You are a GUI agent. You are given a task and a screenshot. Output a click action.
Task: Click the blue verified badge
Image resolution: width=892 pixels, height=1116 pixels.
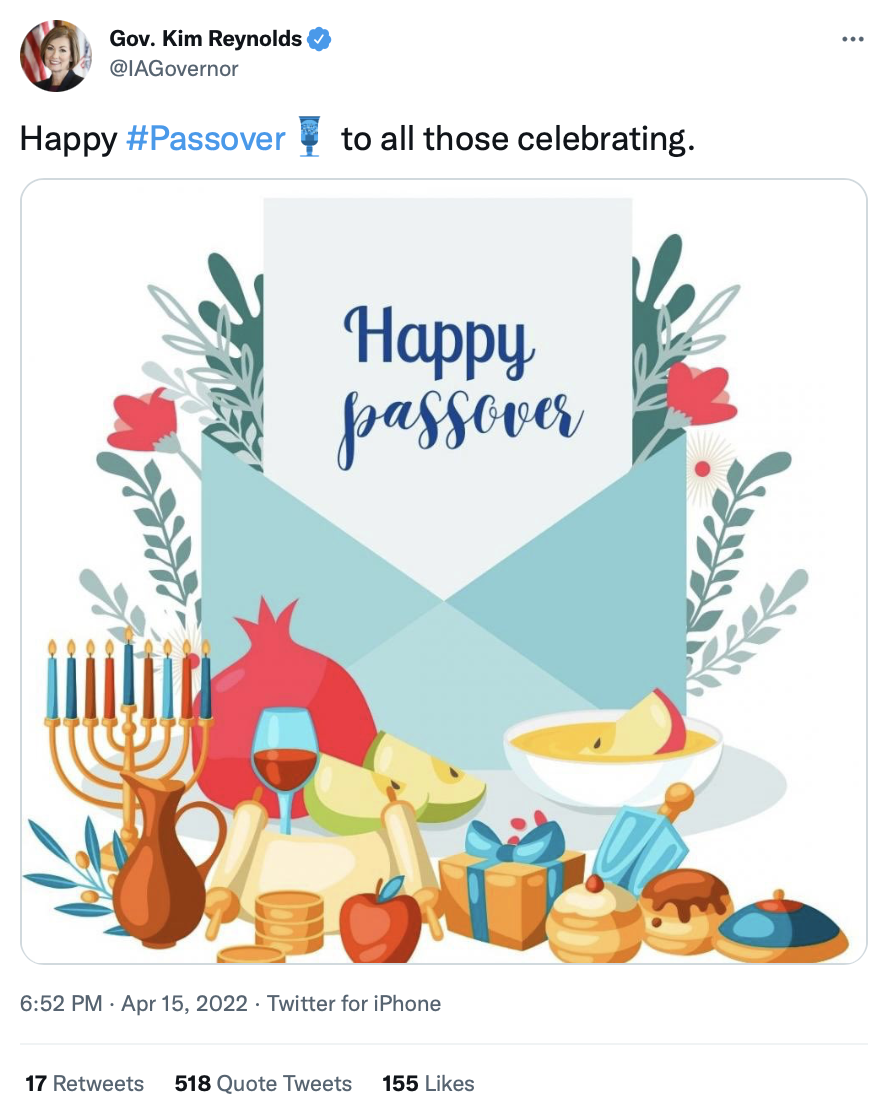319,39
